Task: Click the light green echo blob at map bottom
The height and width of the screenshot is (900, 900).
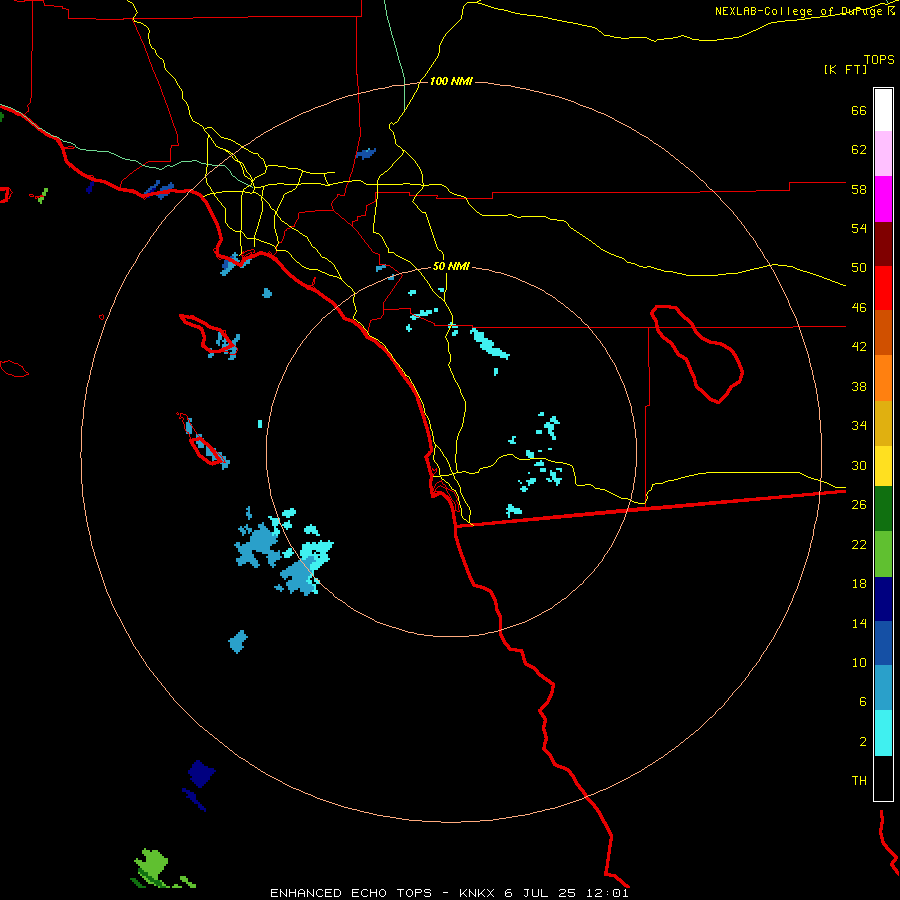Action: (152, 864)
